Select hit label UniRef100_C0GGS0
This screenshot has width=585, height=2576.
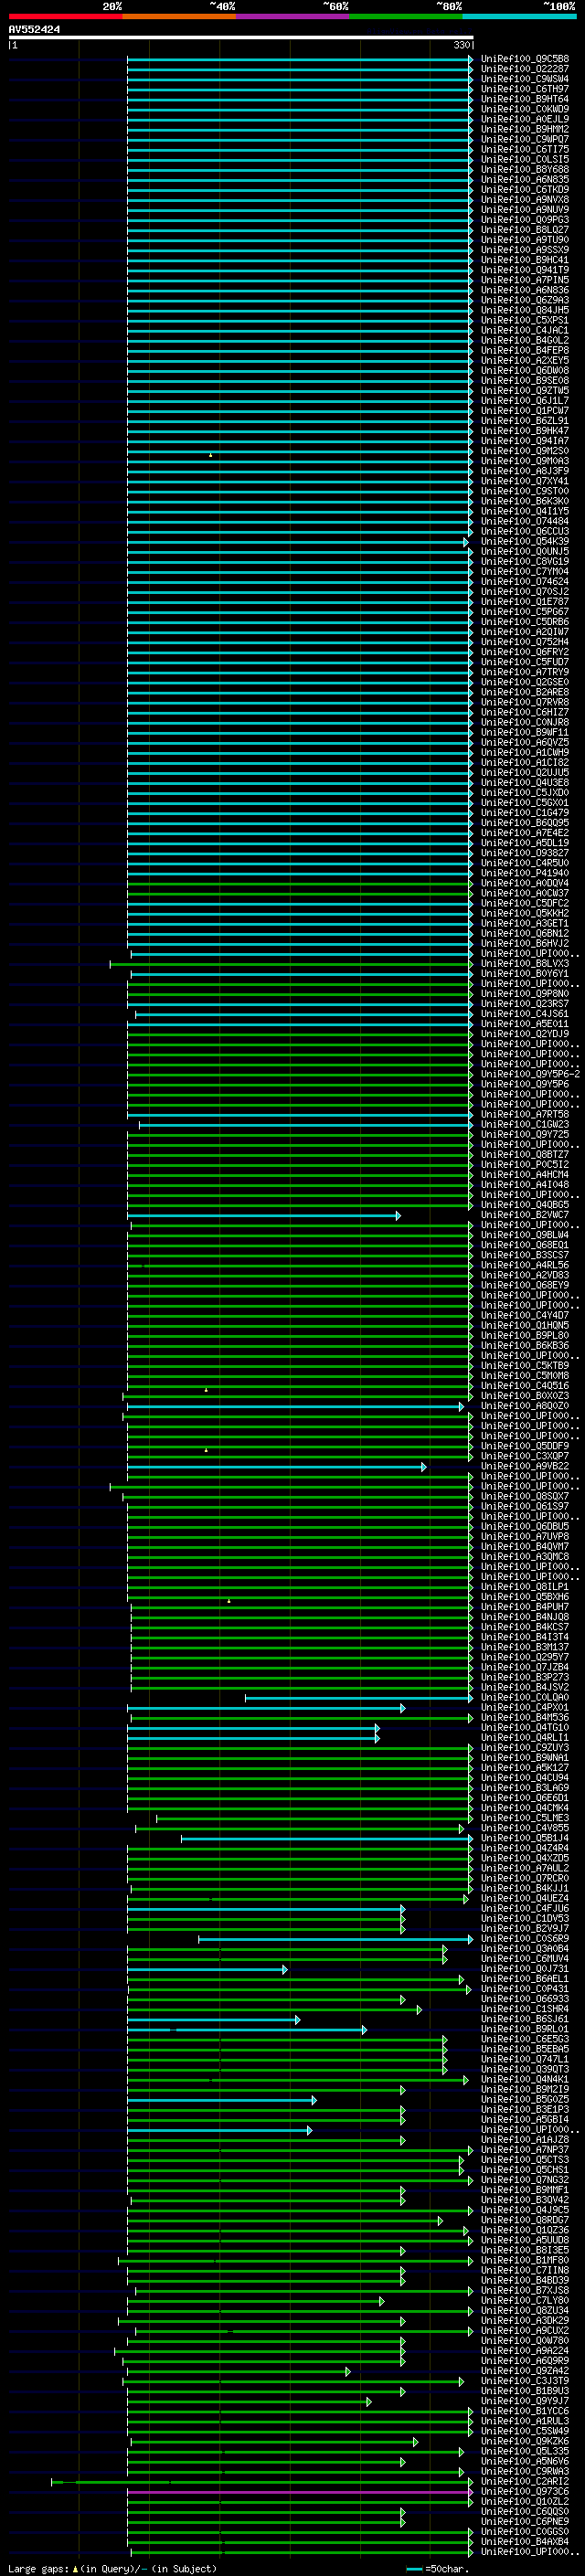[524, 2530]
